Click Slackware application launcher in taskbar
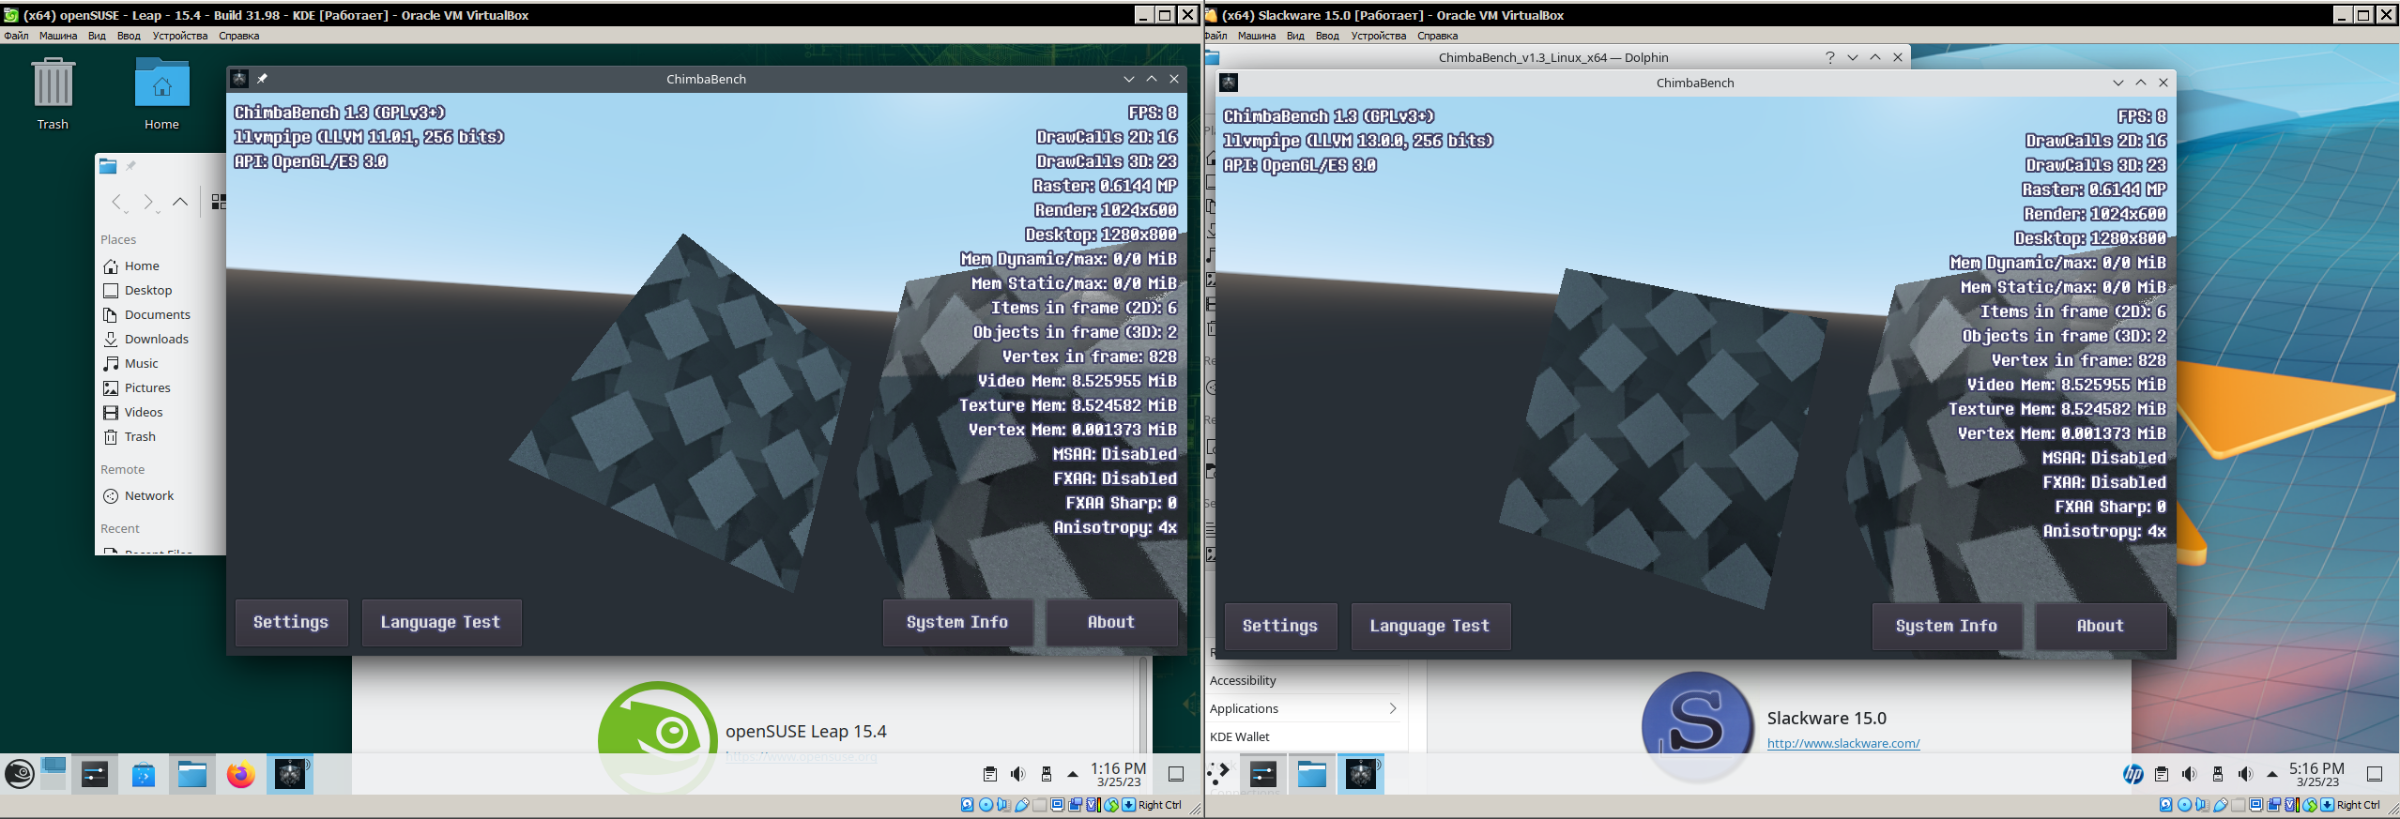The image size is (2400, 819). point(1219,774)
